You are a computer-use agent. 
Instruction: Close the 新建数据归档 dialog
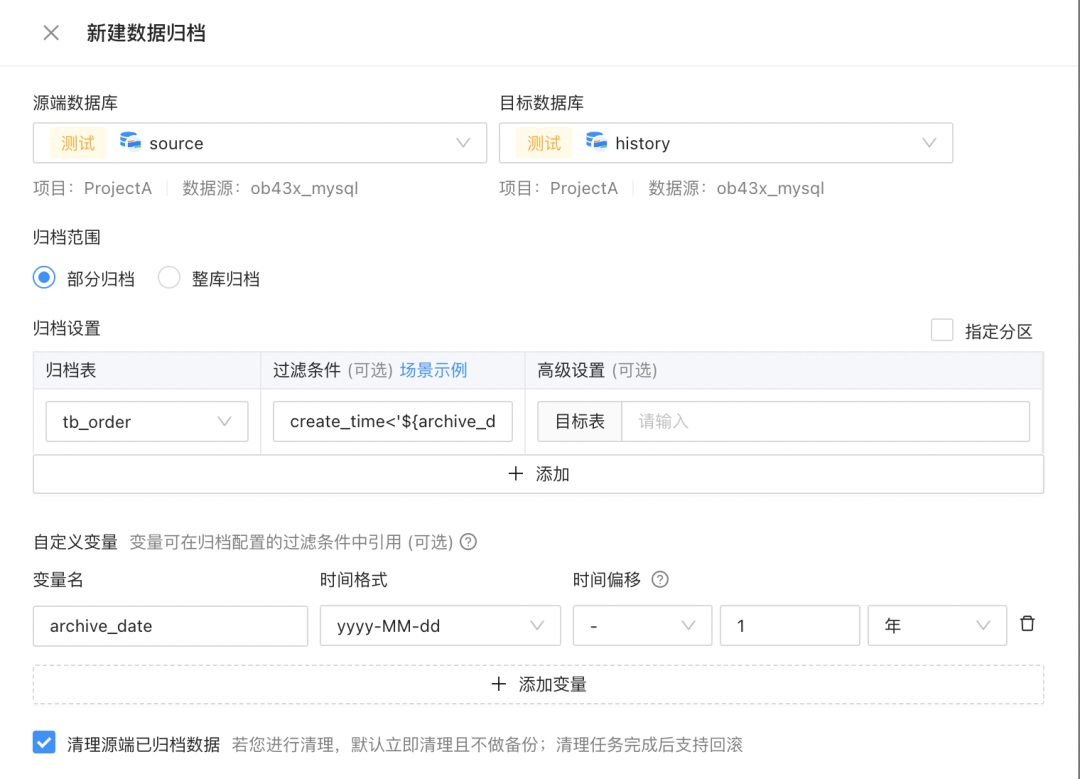pyautogui.click(x=51, y=32)
